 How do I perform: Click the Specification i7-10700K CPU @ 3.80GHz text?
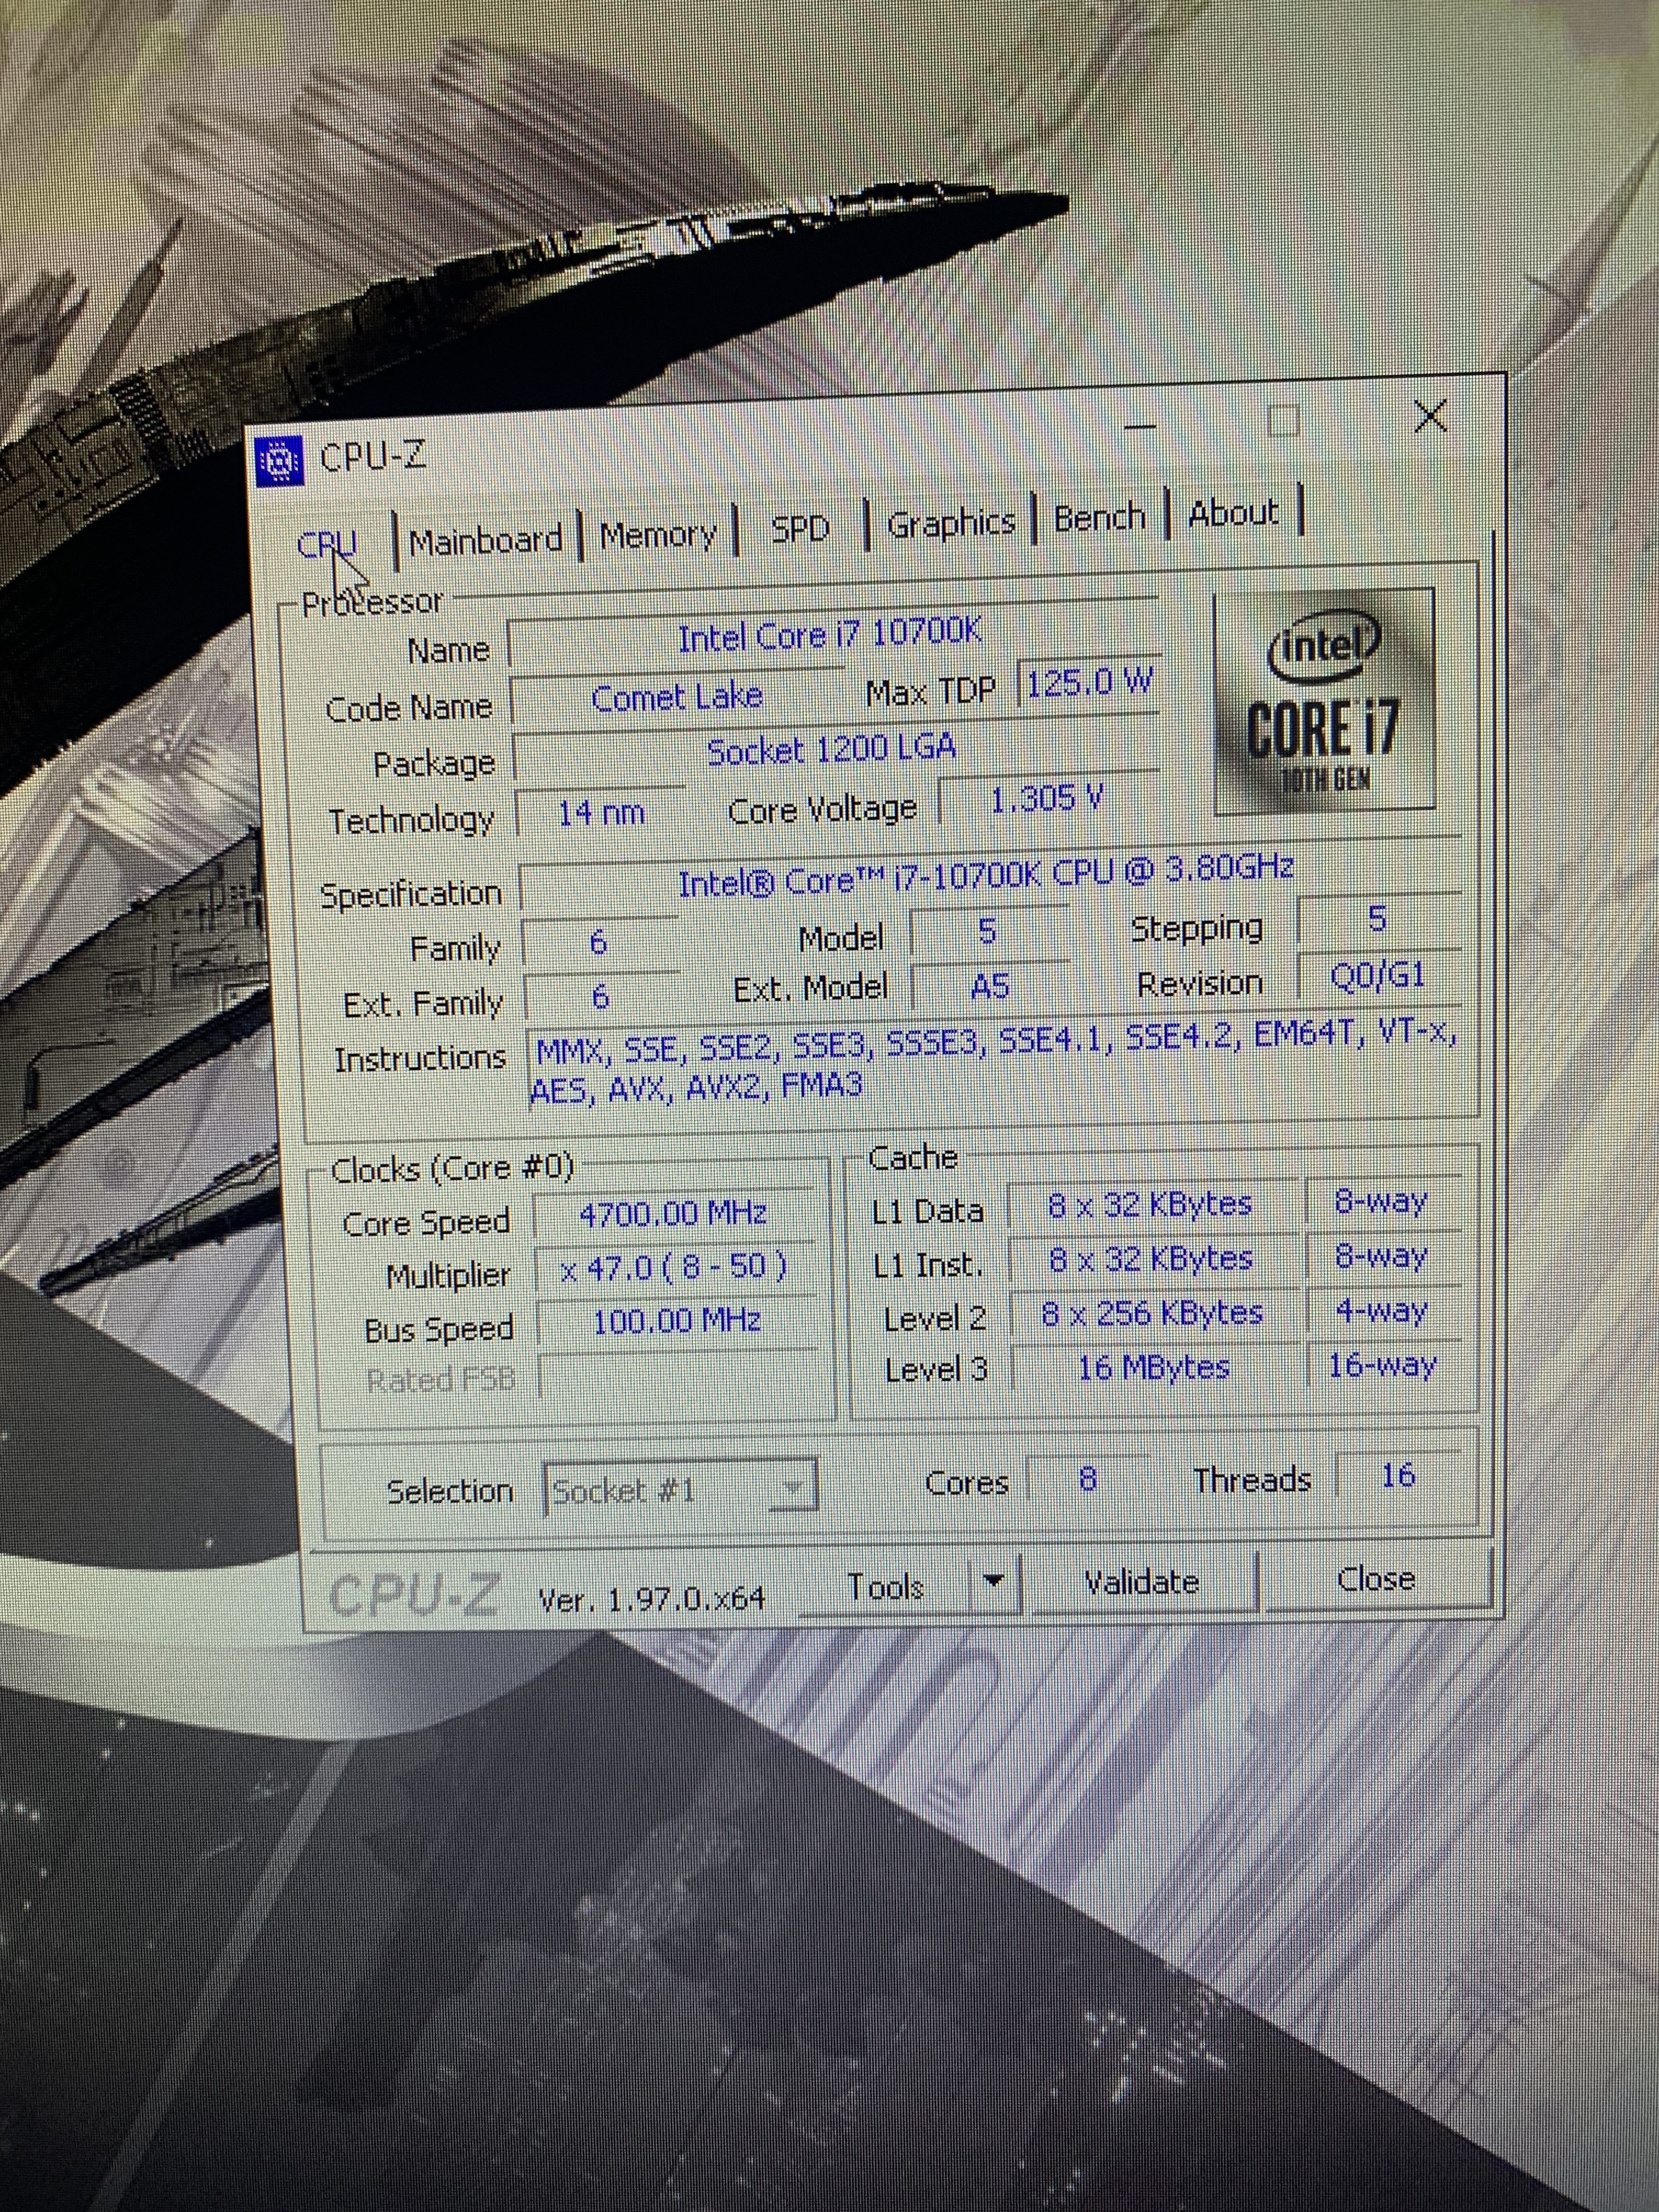tap(987, 874)
